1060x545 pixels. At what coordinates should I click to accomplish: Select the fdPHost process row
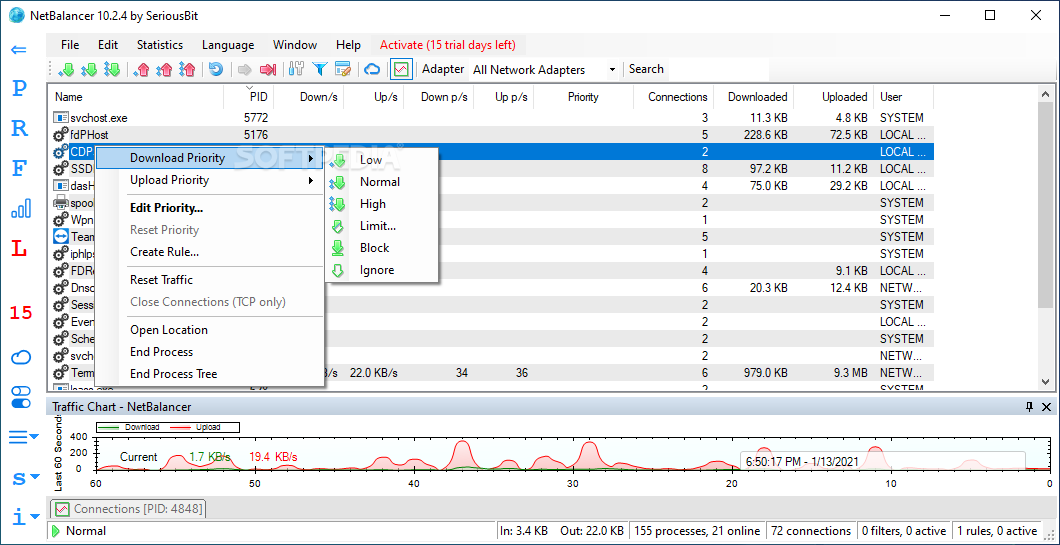[491, 135]
